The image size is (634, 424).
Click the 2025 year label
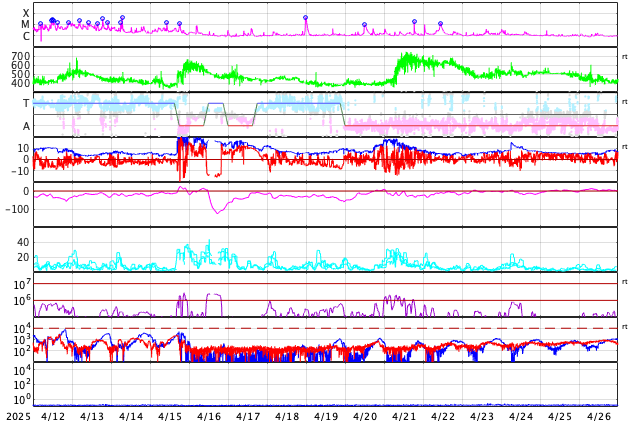[x=19, y=417]
